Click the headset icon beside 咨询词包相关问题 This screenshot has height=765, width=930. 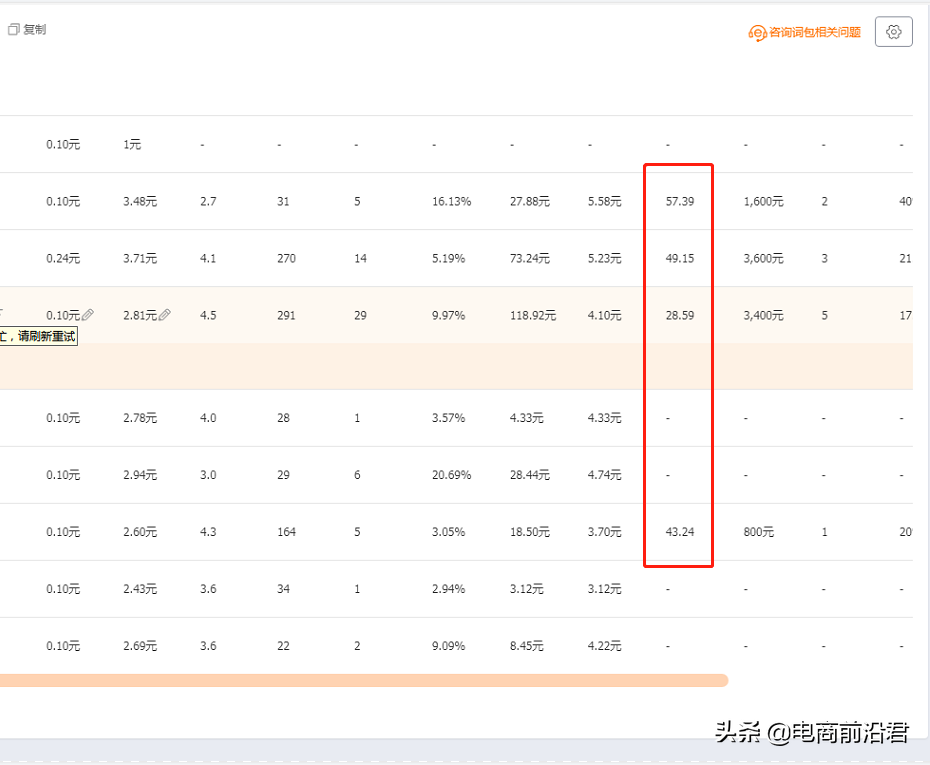pyautogui.click(x=757, y=33)
